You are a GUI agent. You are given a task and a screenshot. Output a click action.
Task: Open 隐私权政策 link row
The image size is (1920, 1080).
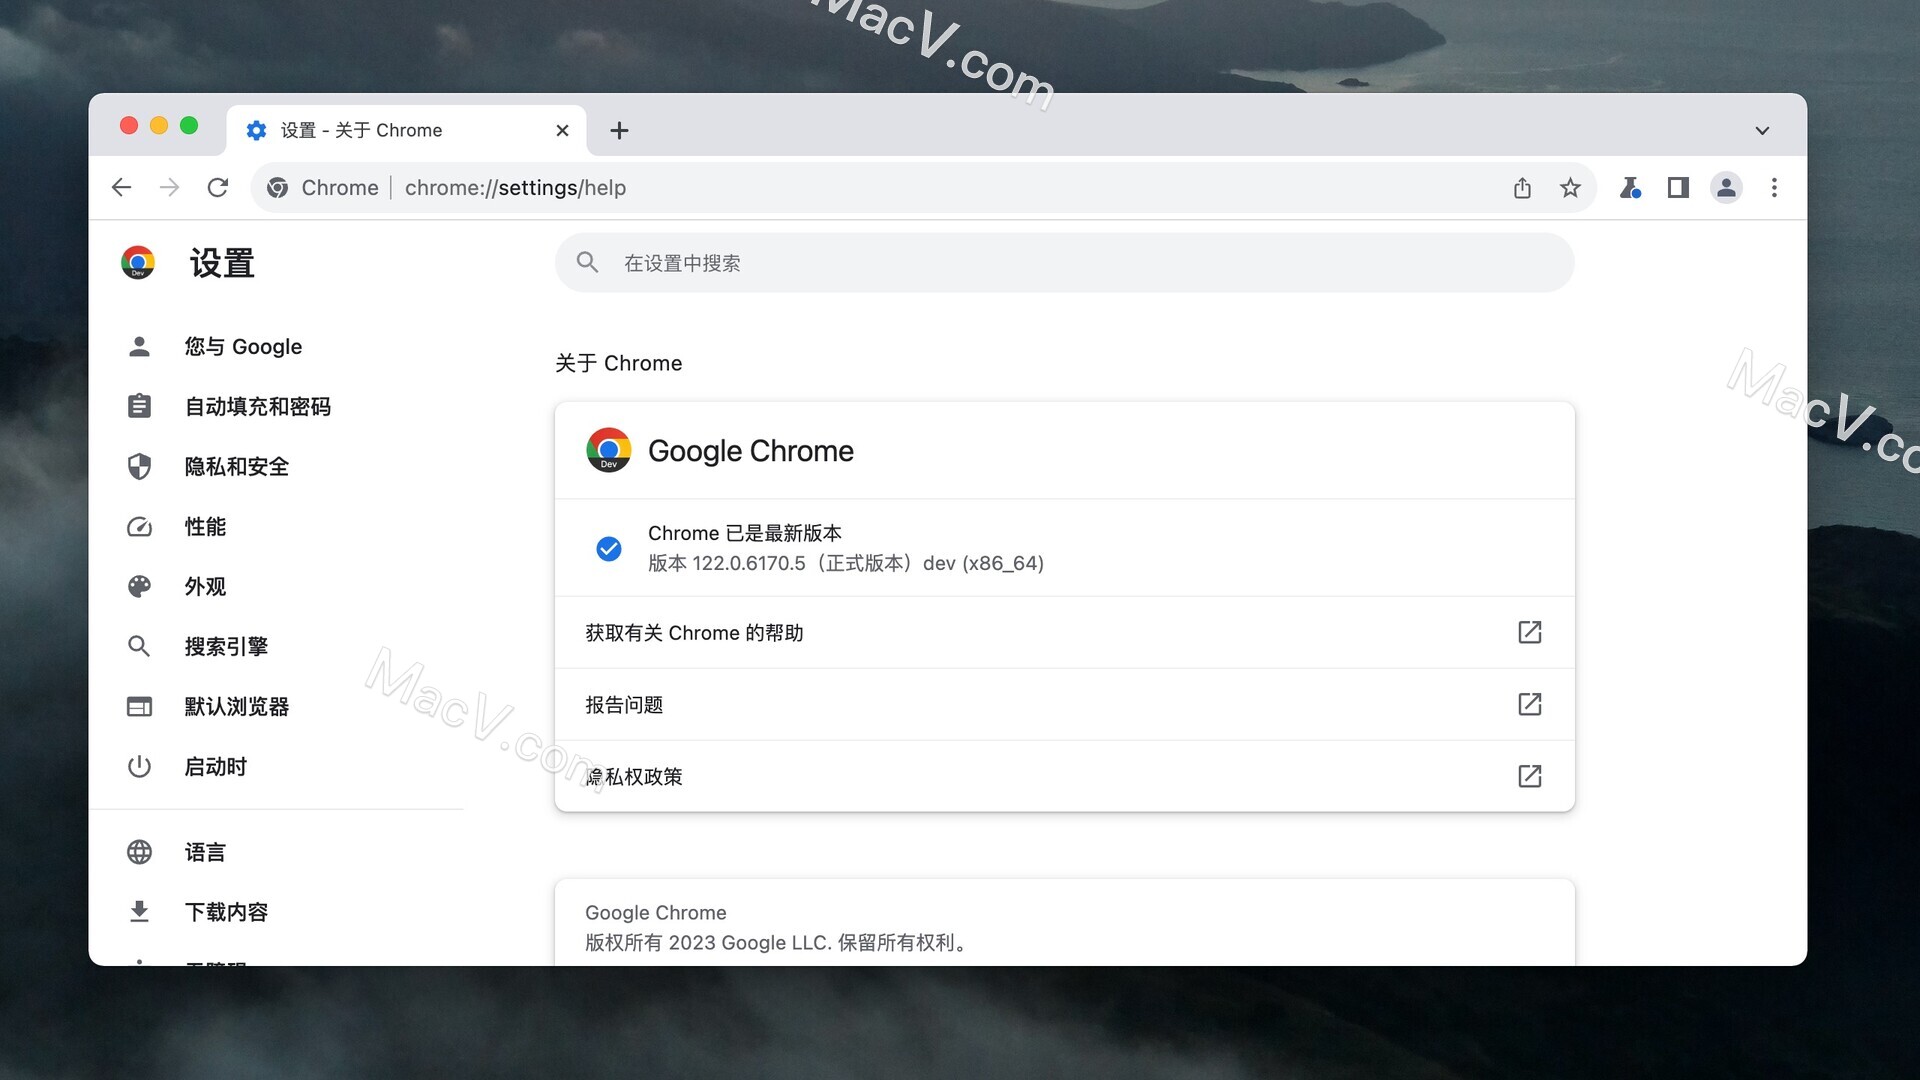[1064, 777]
